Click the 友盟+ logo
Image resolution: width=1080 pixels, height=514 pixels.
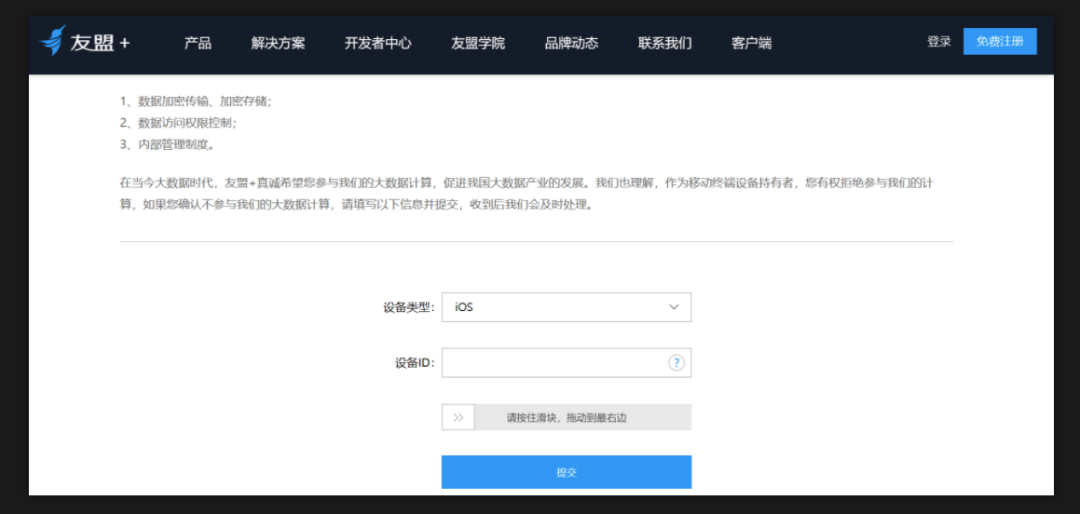(x=85, y=42)
